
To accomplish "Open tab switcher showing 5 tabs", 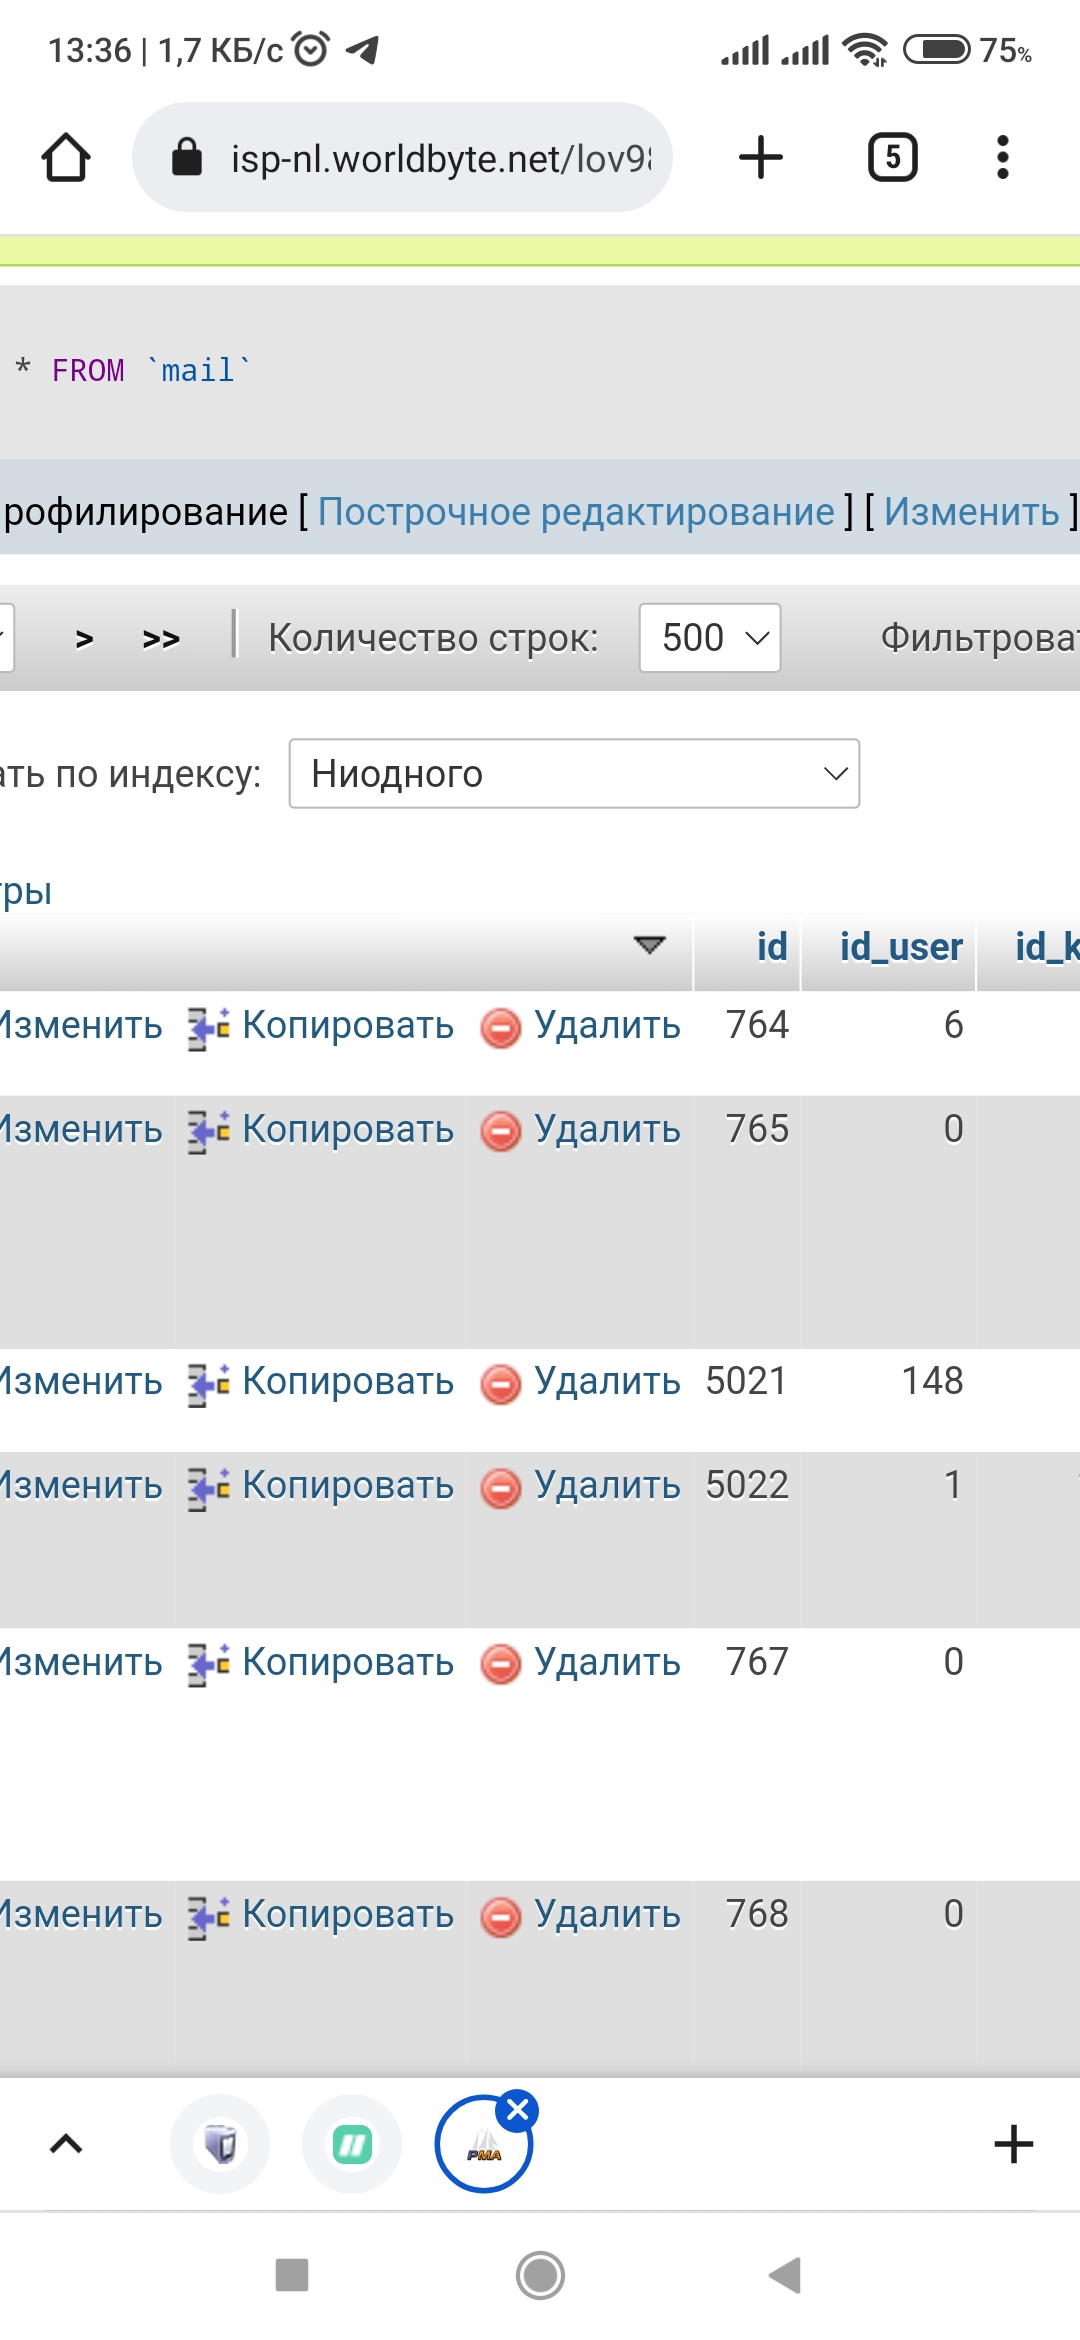I will click(892, 158).
